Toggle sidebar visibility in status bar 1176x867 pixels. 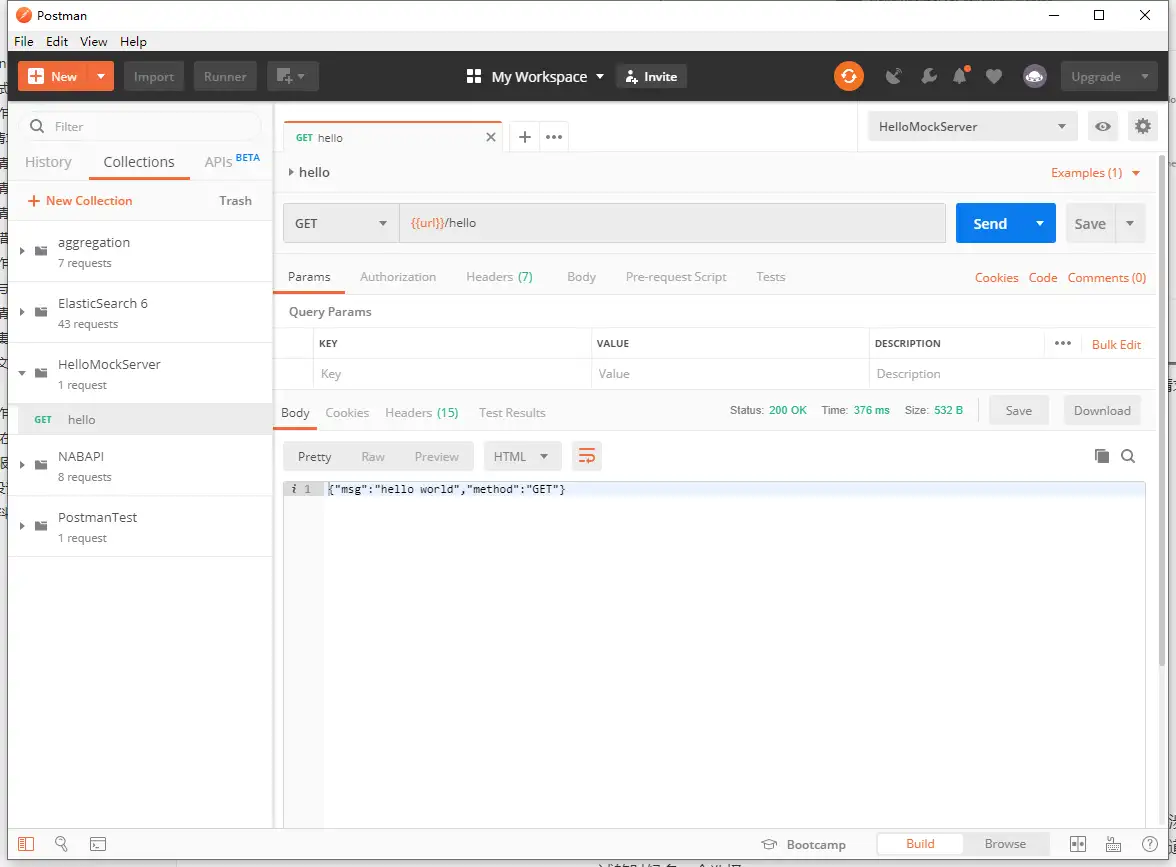coord(26,844)
